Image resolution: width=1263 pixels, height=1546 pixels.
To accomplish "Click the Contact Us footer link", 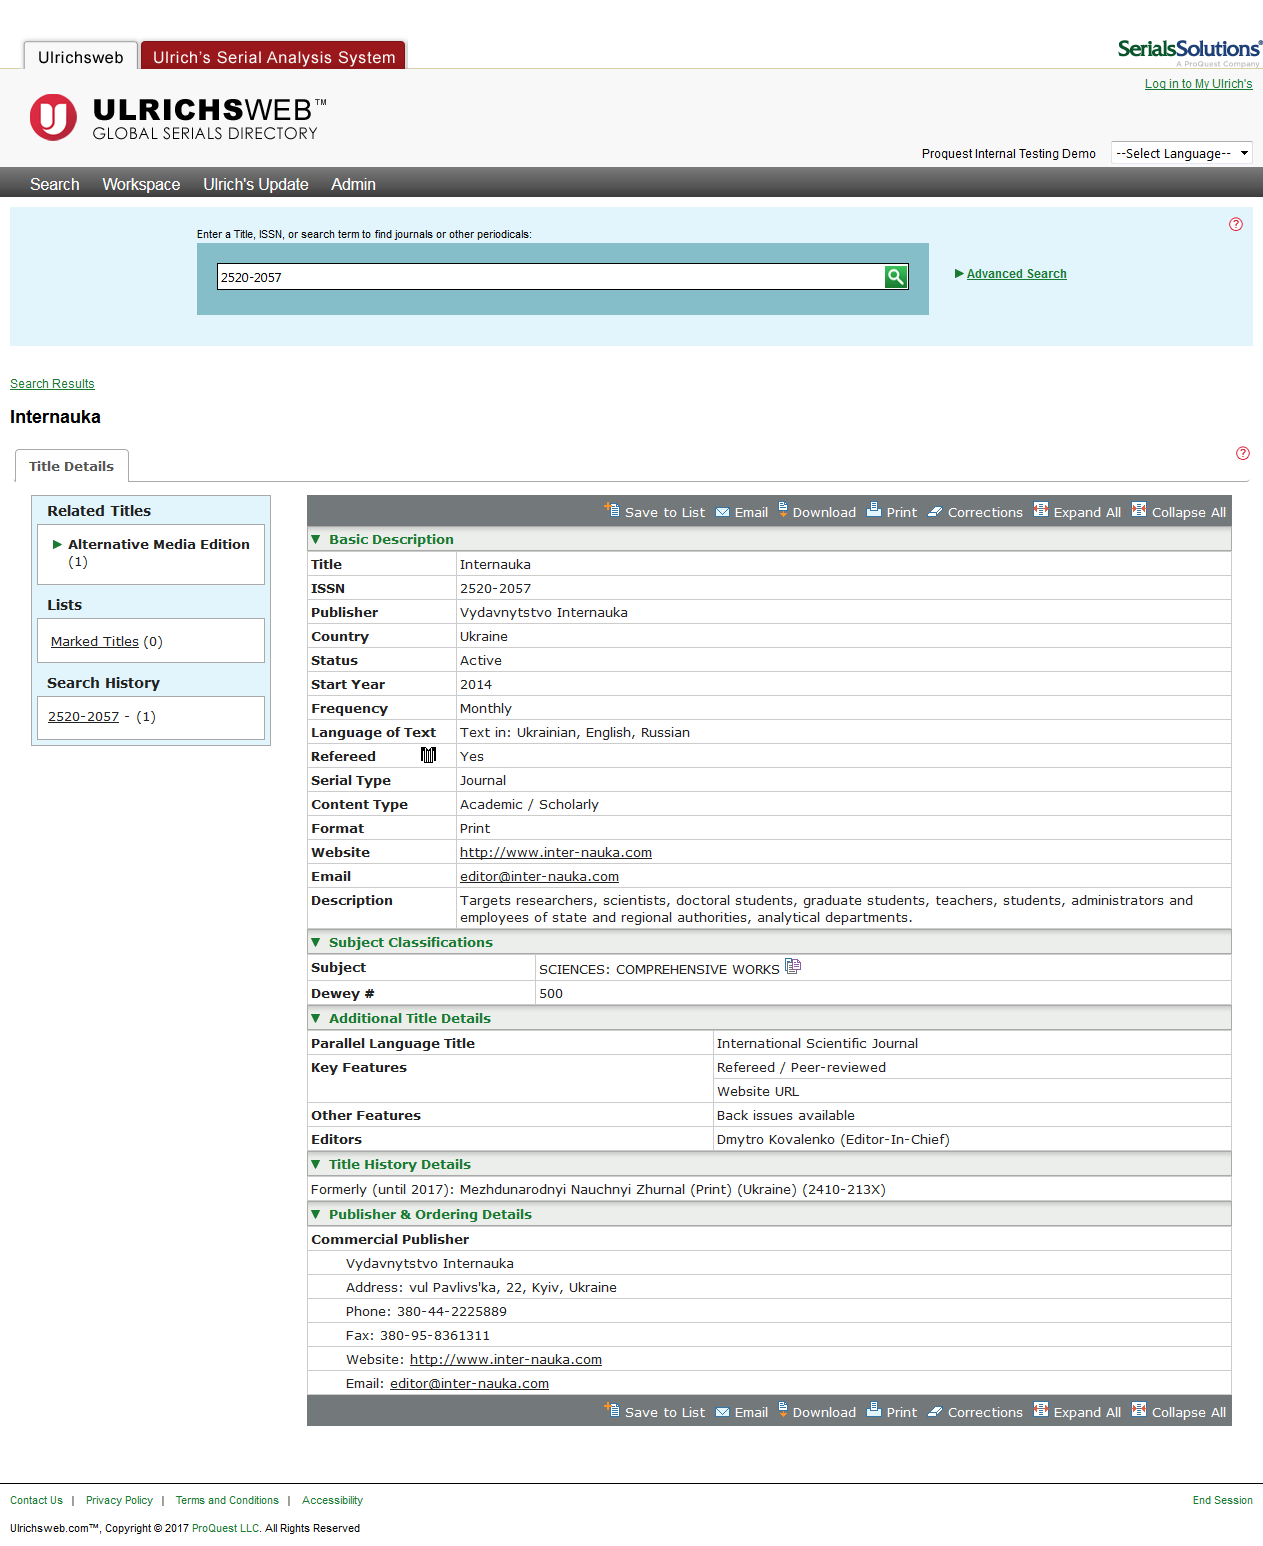I will tap(36, 1500).
